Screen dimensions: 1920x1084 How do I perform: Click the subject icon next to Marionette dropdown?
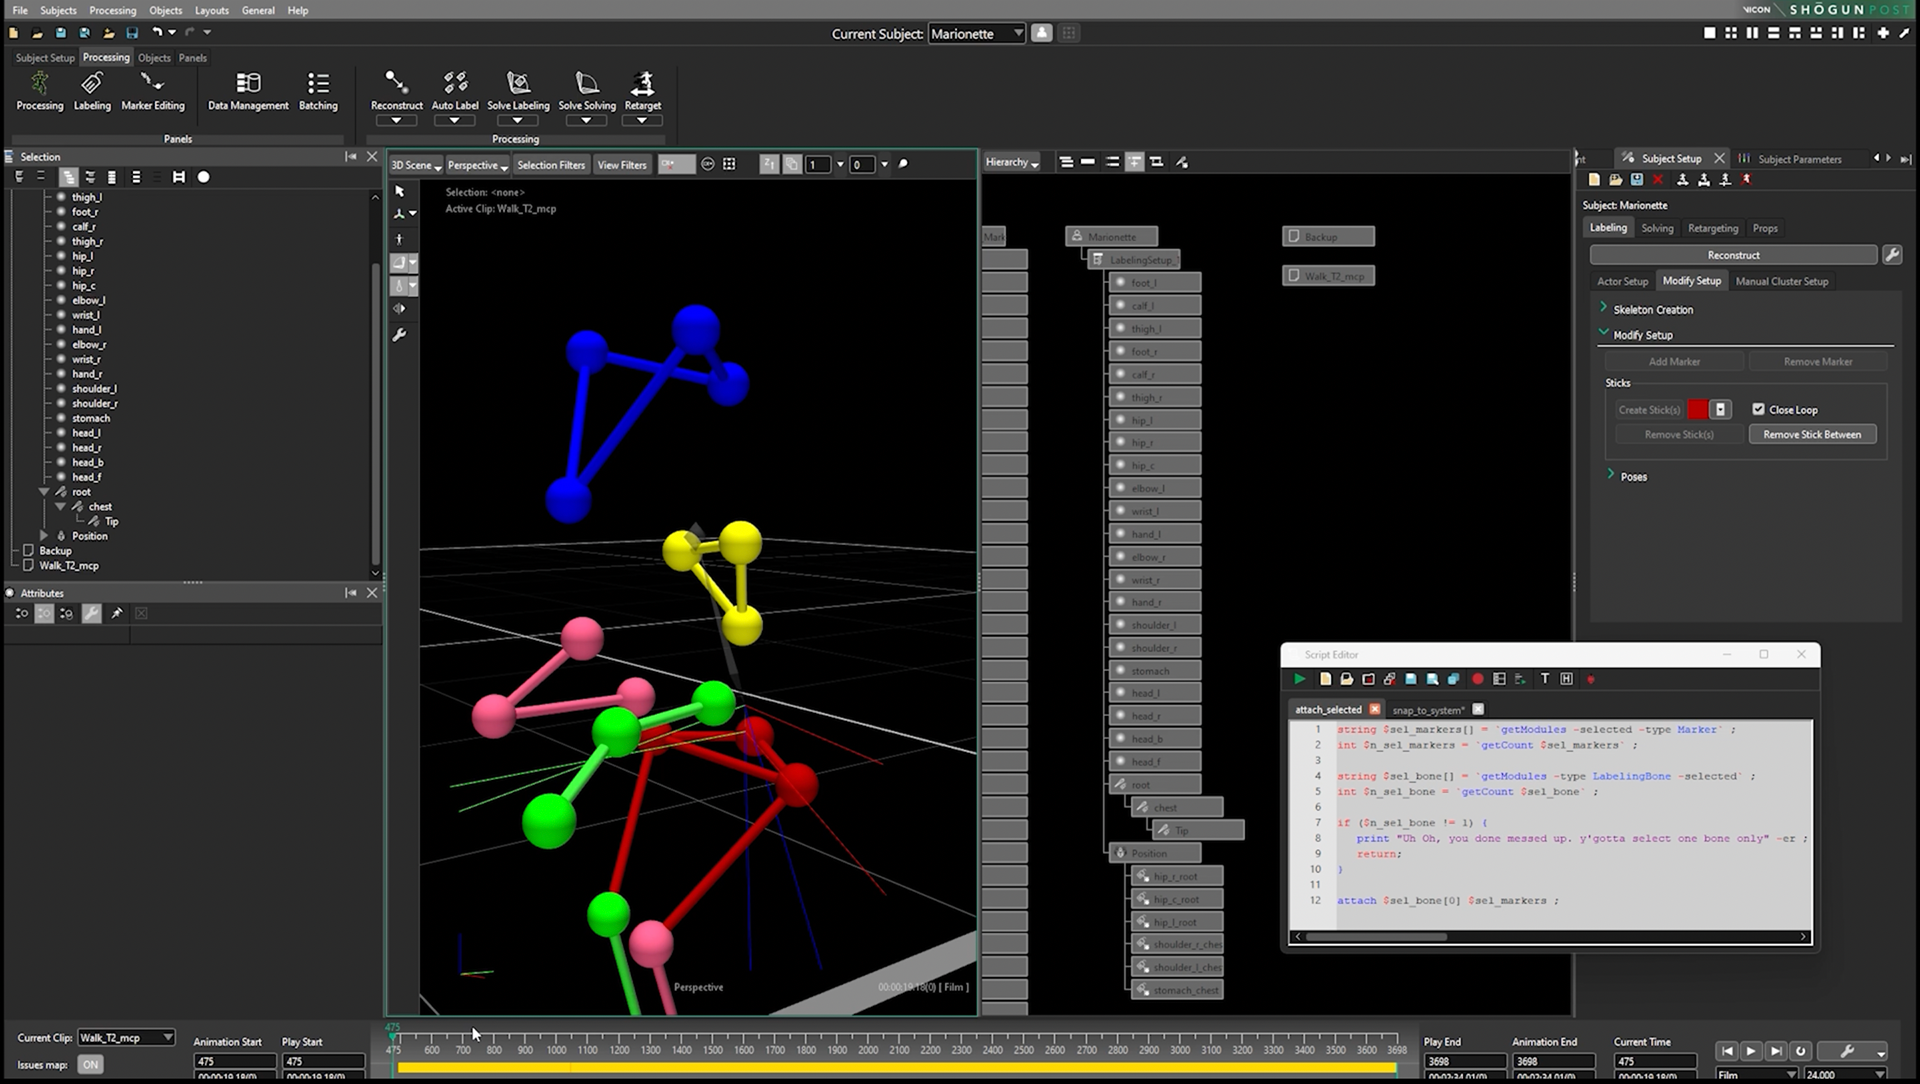coord(1041,33)
